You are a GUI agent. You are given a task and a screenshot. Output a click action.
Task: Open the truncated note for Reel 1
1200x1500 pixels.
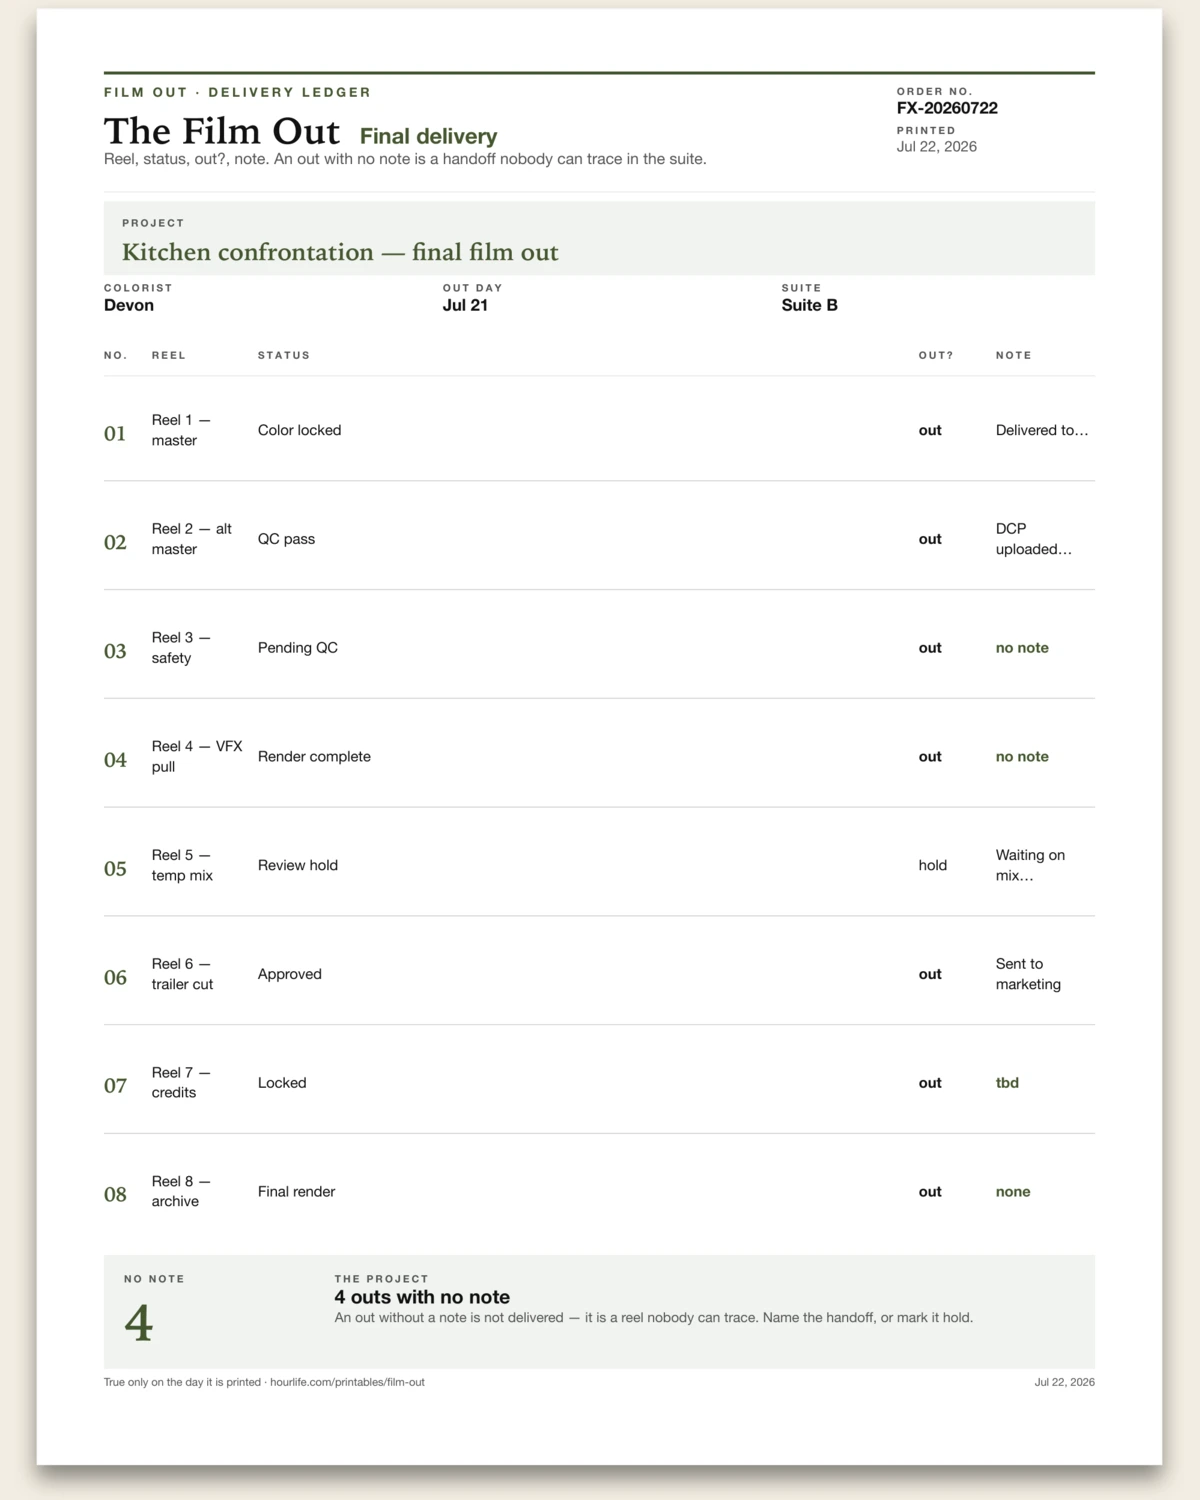coord(1042,430)
